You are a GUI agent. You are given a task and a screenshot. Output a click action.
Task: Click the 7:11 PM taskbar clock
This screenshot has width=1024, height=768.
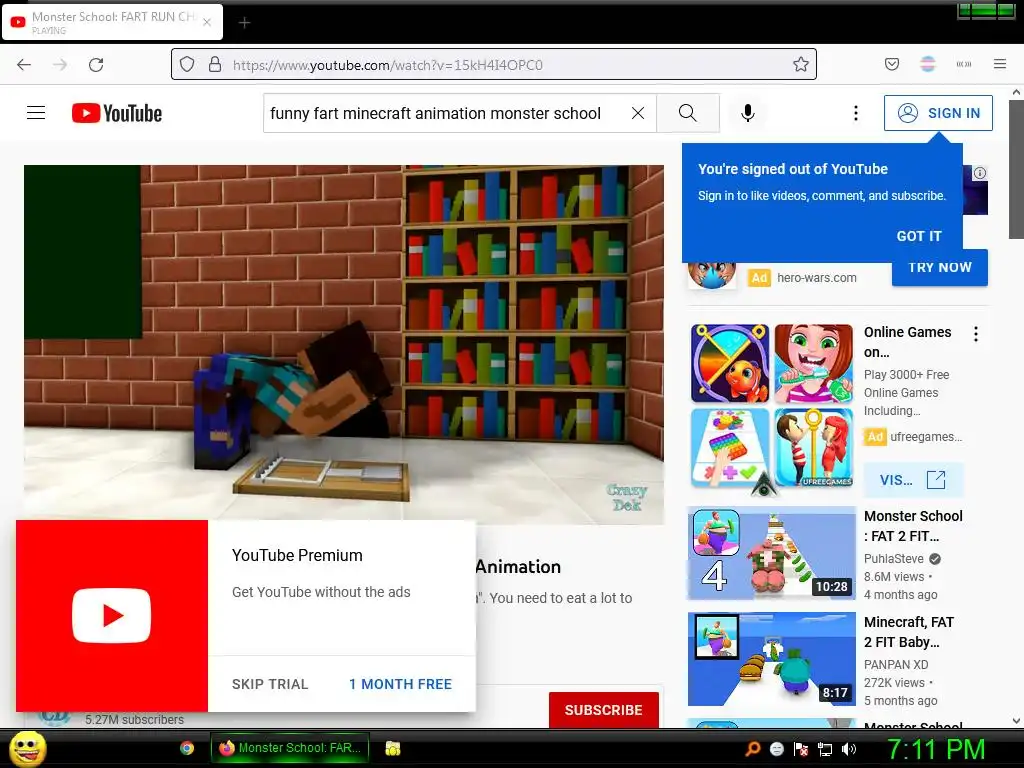click(936, 749)
